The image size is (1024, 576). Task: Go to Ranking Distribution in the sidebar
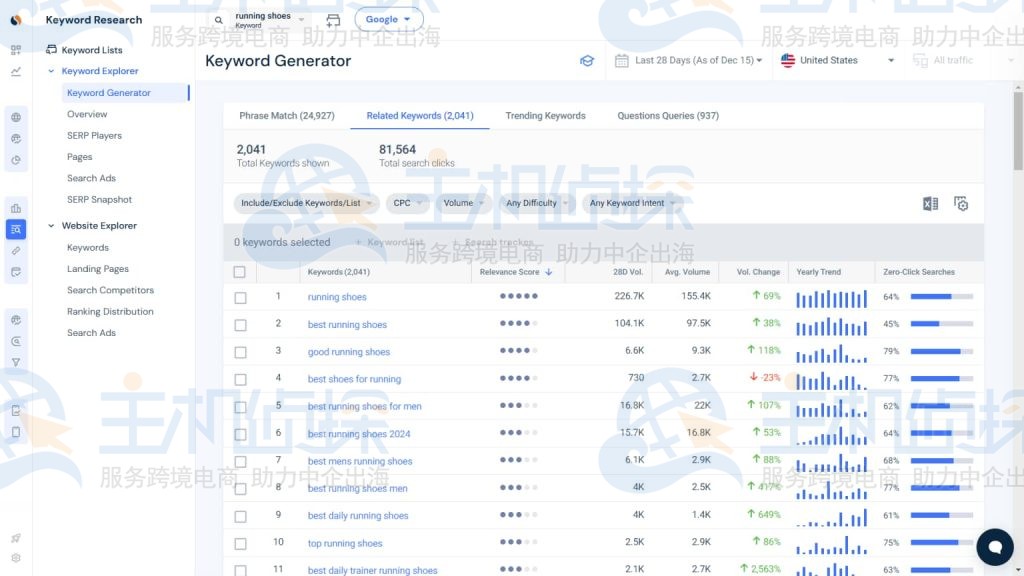pos(112,311)
